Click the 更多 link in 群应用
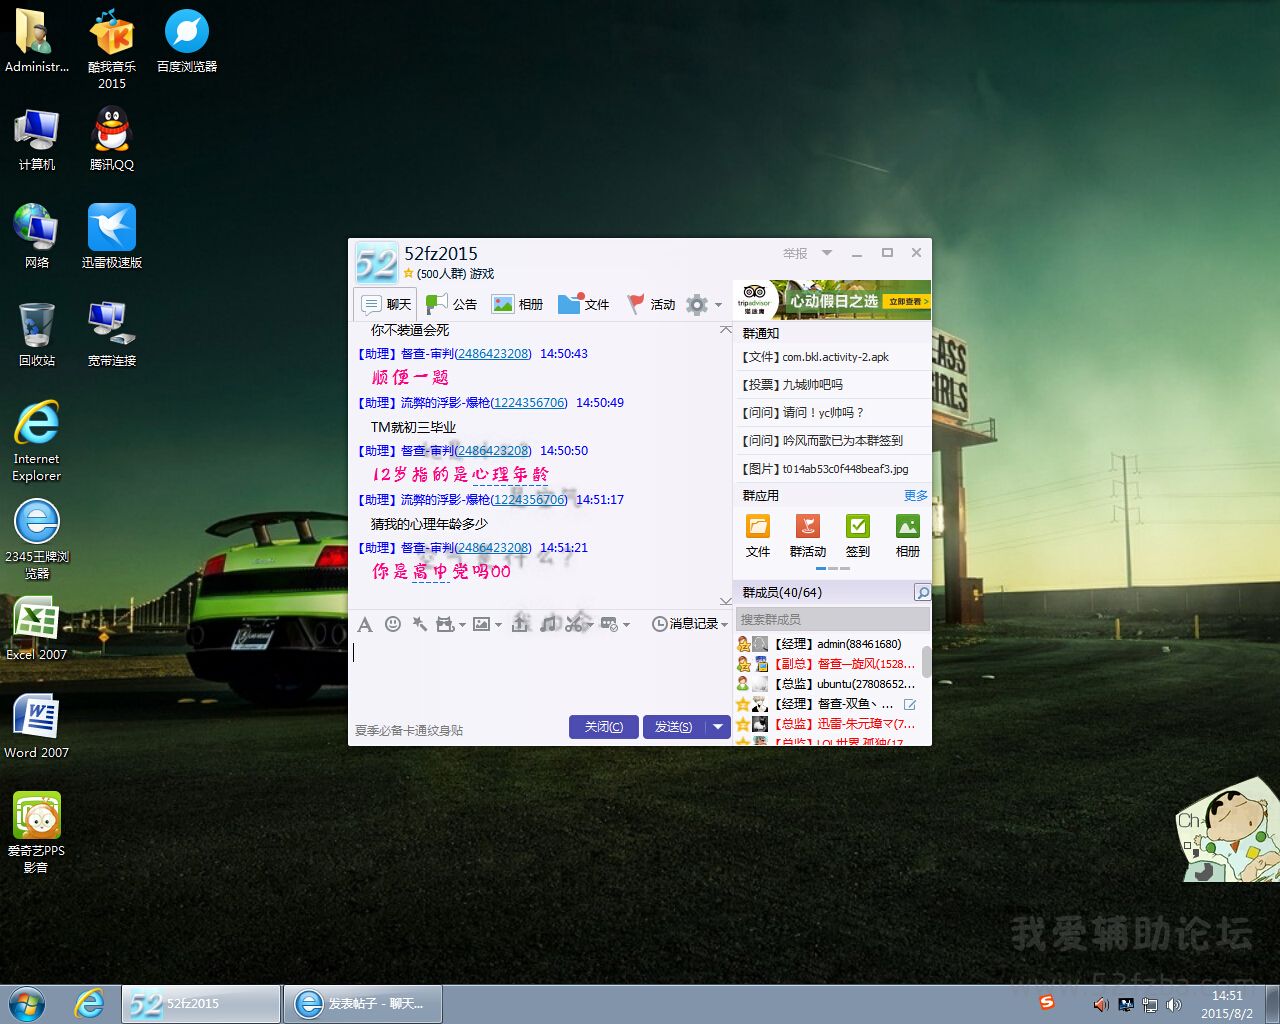This screenshot has width=1280, height=1024. 915,496
